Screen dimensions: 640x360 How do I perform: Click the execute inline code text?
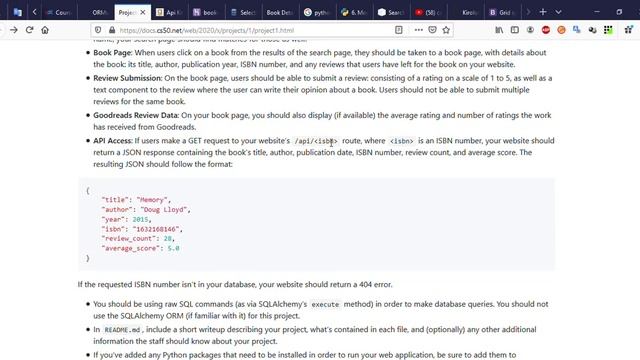tap(325, 304)
